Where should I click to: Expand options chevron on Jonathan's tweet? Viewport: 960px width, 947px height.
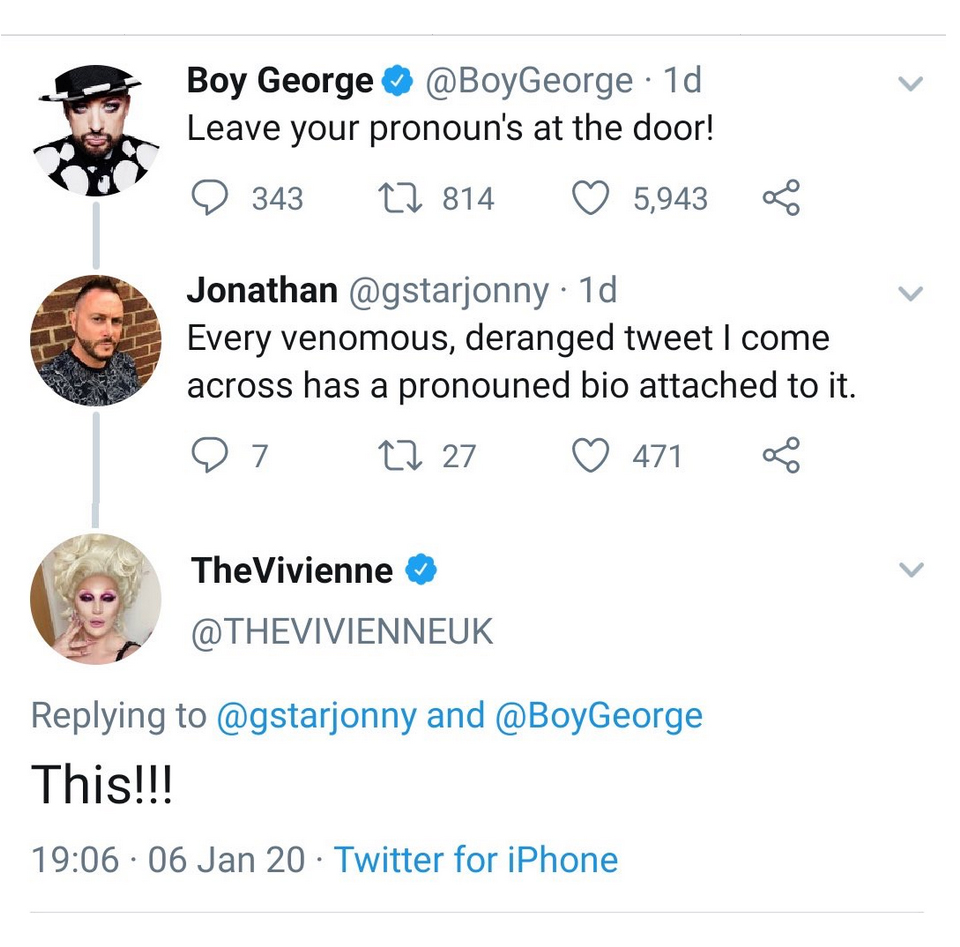[910, 294]
